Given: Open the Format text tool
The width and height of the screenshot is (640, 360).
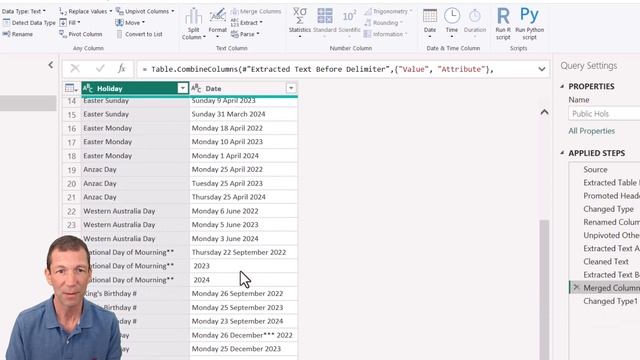Looking at the screenshot, I should pyautogui.click(x=218, y=22).
